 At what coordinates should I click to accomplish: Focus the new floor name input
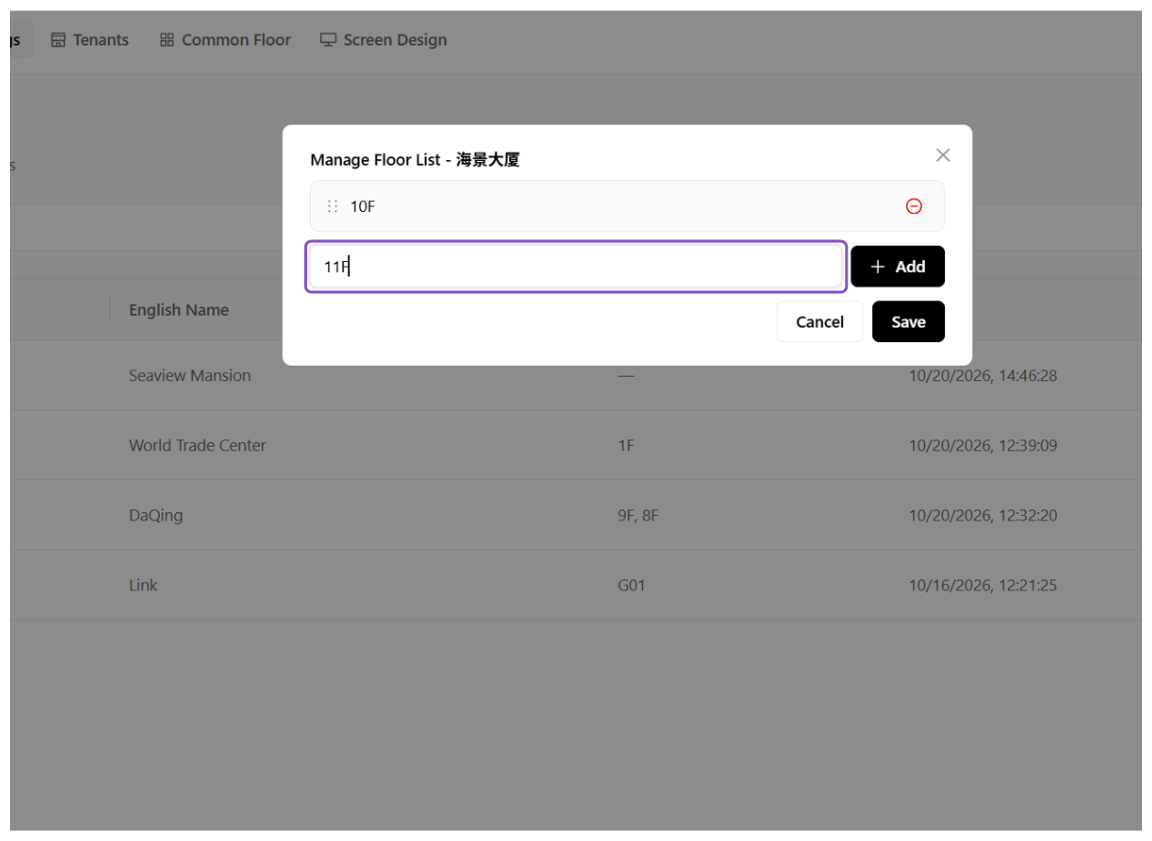[576, 267]
